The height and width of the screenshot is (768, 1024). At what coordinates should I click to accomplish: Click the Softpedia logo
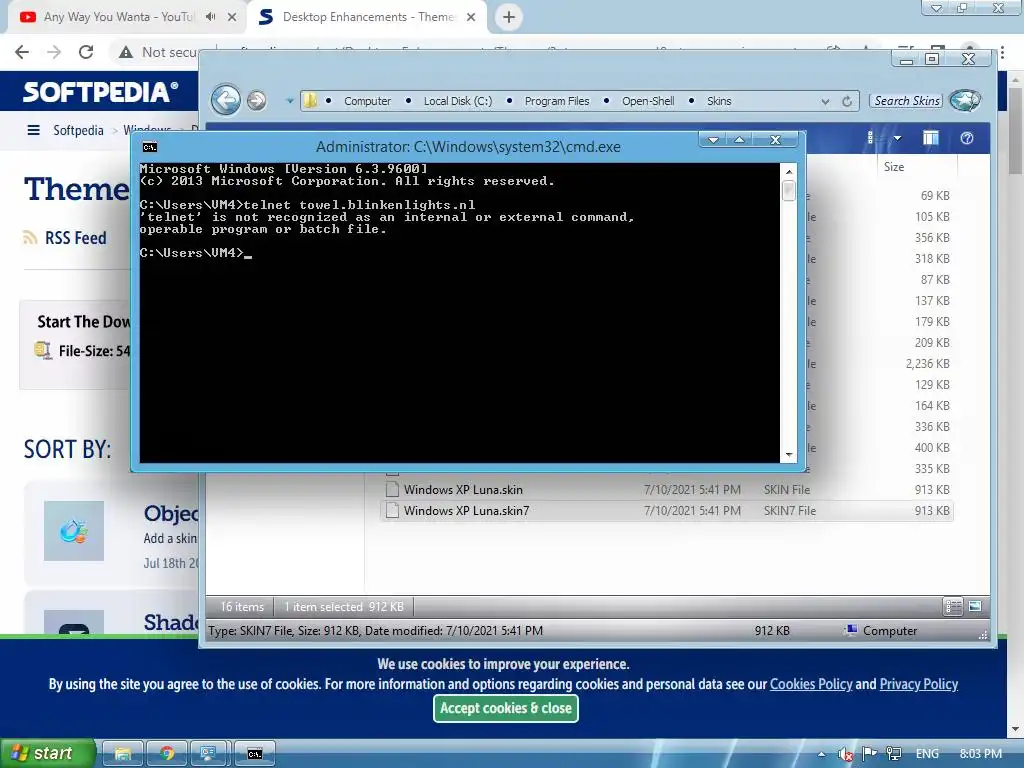100,91
